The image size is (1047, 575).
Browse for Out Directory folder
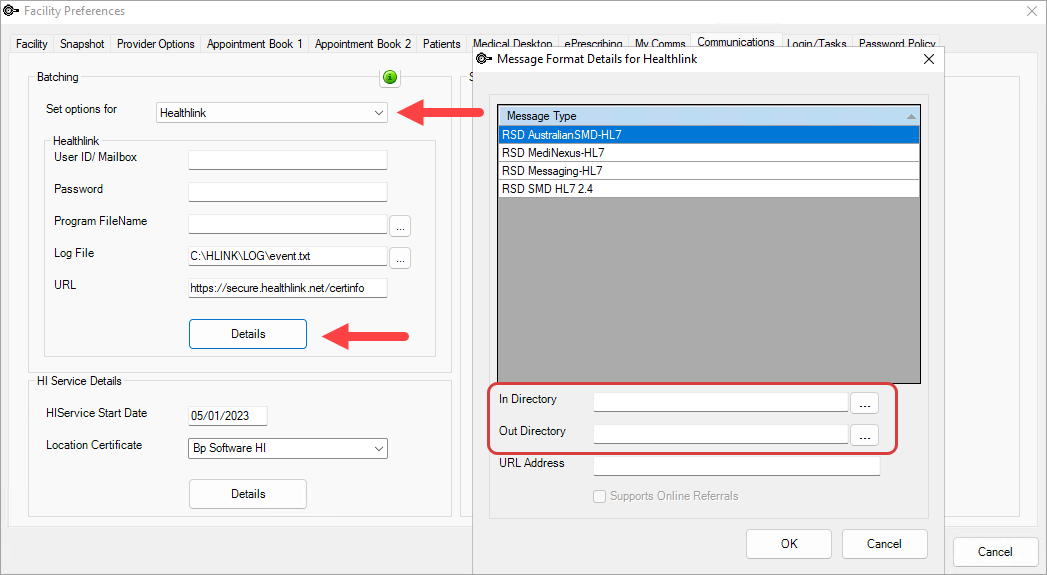864,435
